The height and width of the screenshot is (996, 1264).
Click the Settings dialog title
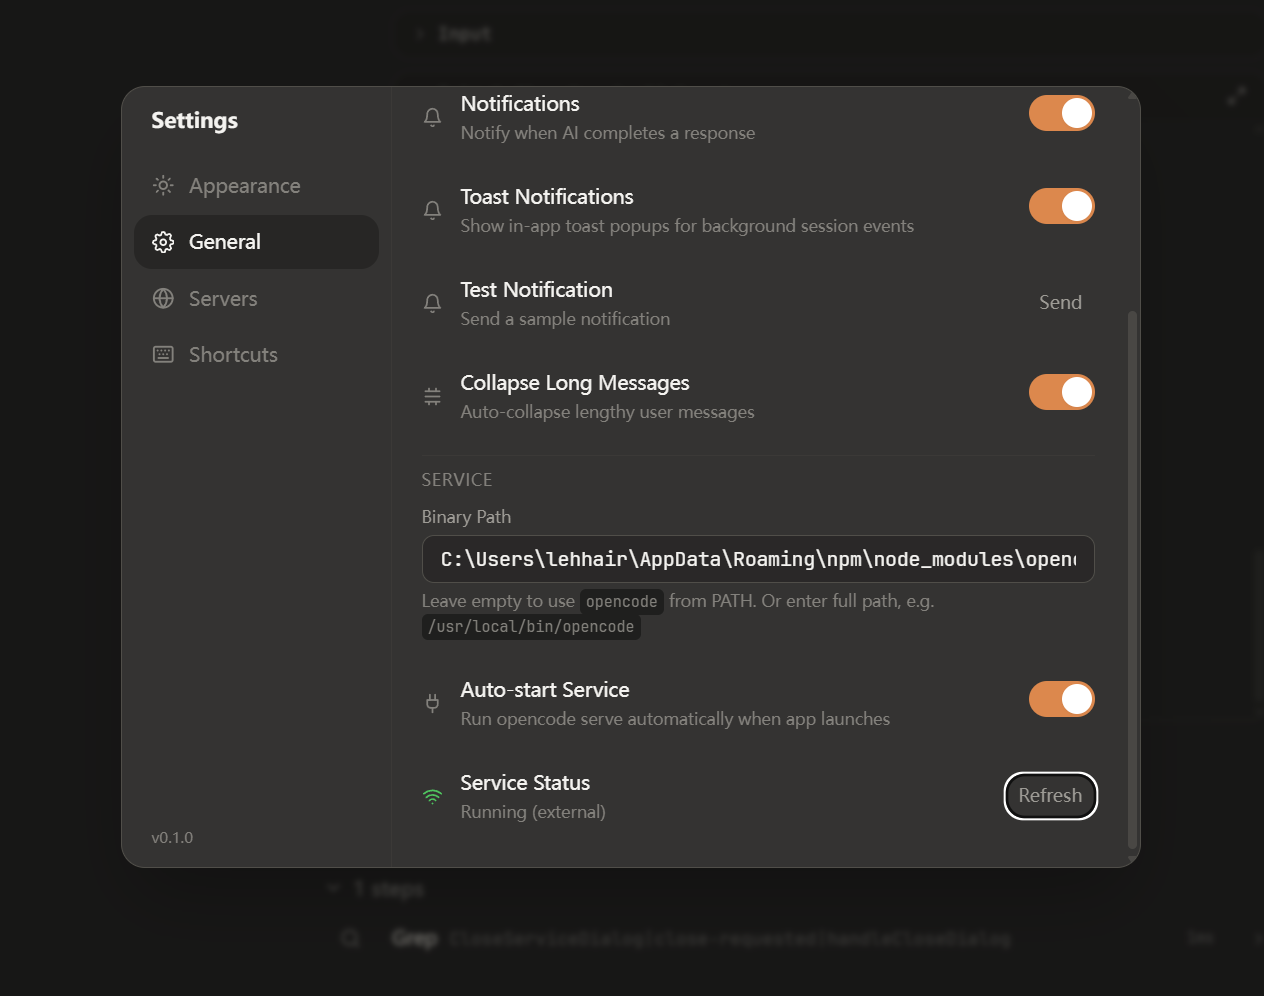coord(194,121)
